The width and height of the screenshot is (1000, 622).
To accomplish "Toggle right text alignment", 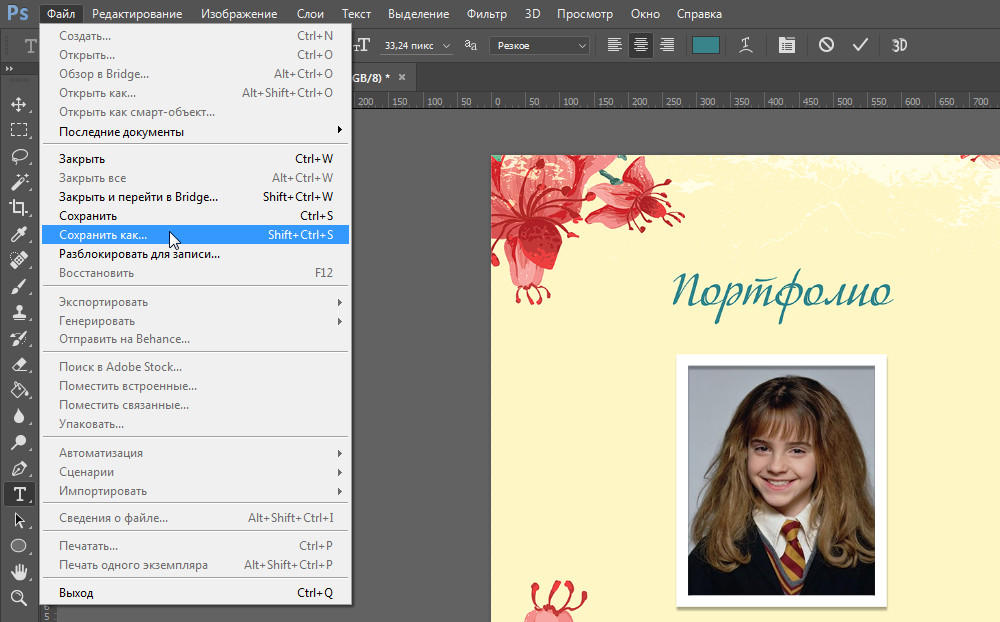I will [666, 45].
